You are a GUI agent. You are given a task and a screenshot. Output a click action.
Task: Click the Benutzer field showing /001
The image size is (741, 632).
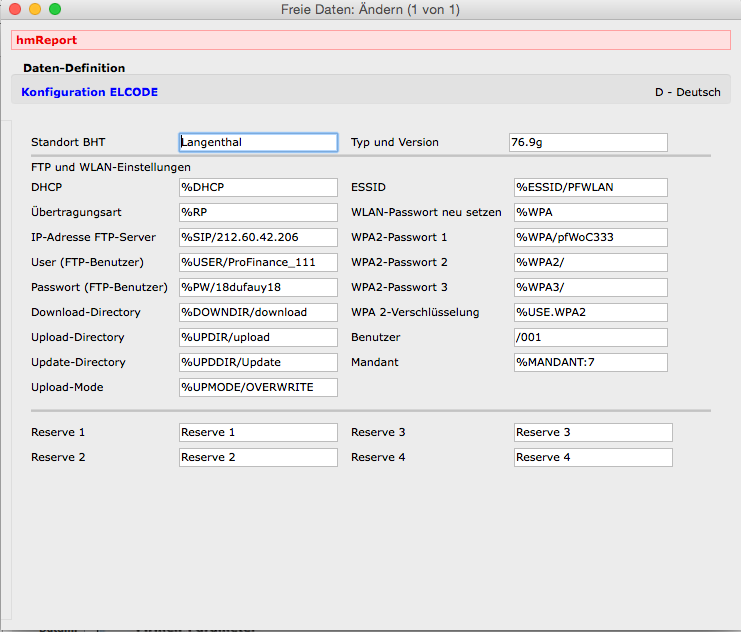[590, 337]
